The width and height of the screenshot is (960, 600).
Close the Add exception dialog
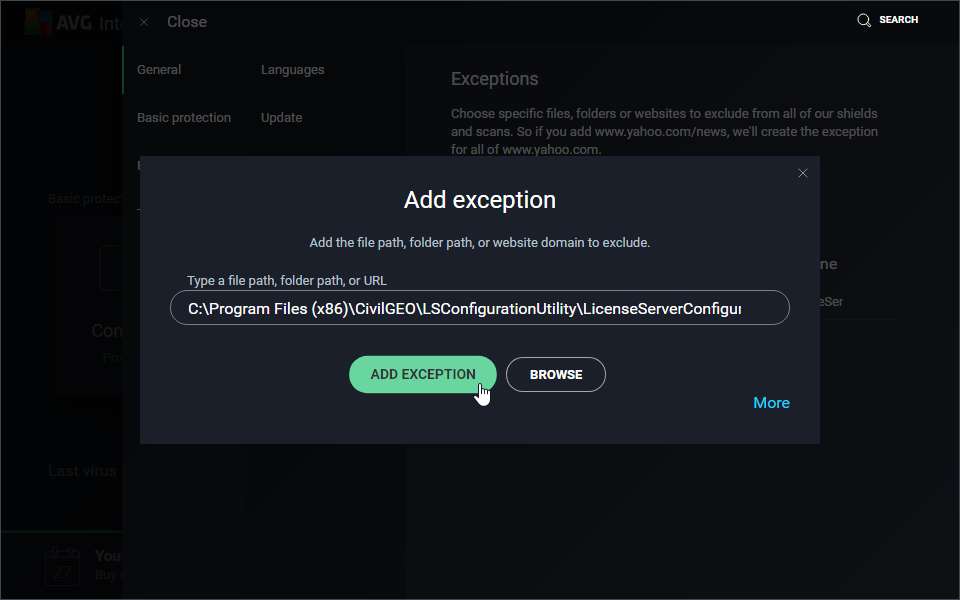pos(803,173)
